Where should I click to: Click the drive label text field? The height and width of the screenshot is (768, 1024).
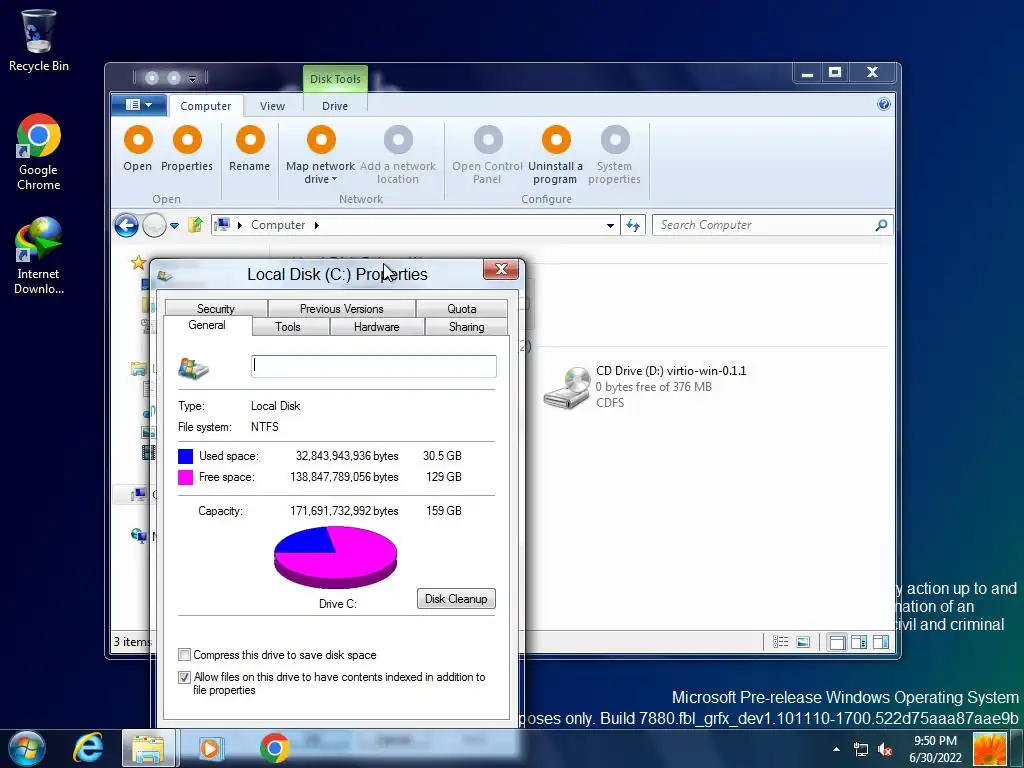(x=374, y=366)
